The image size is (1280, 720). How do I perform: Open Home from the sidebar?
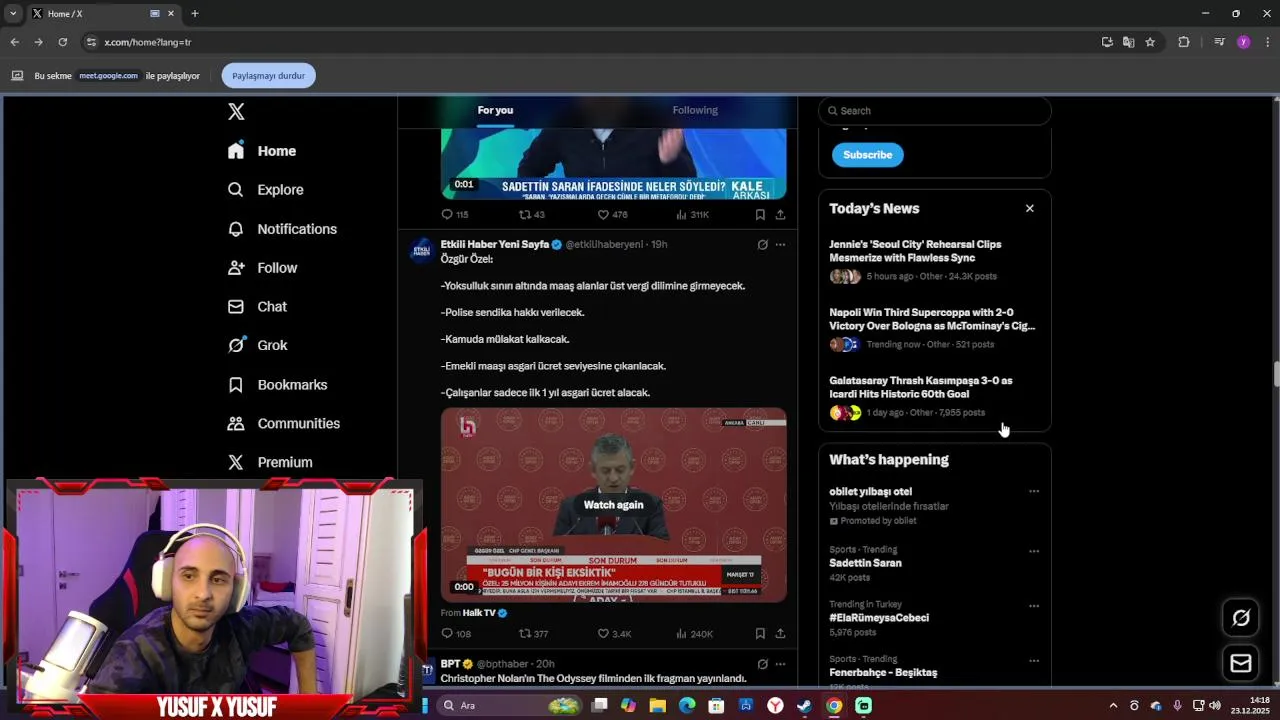pos(262,151)
